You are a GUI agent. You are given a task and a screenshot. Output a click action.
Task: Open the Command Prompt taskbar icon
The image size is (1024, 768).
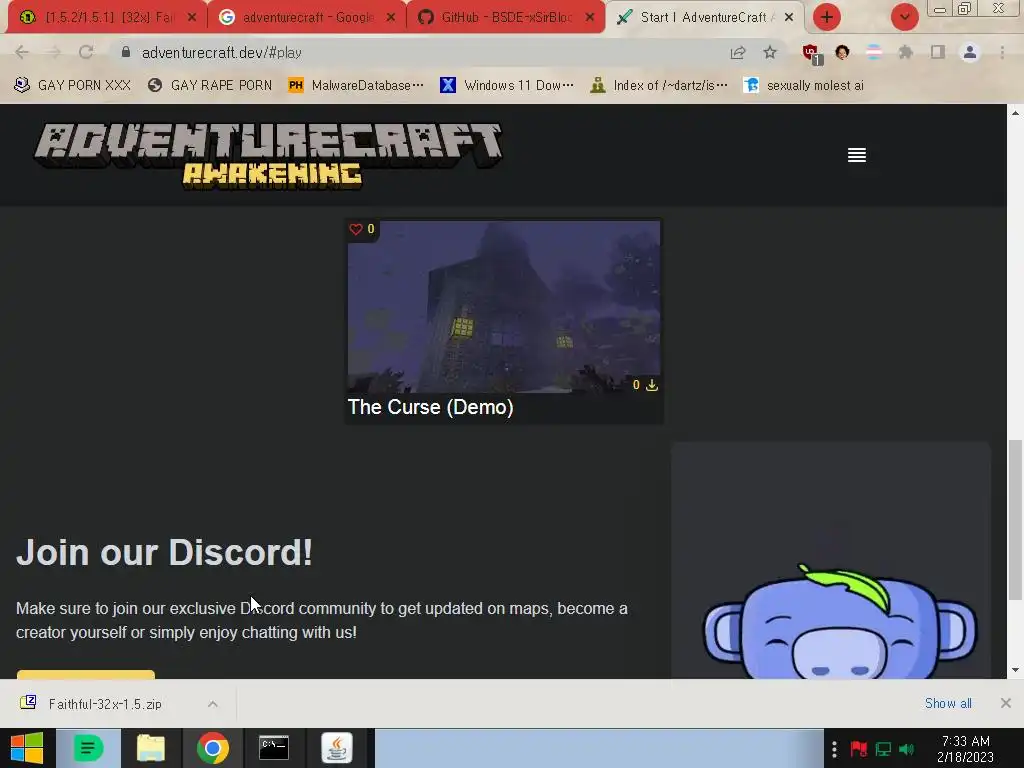pyautogui.click(x=274, y=748)
